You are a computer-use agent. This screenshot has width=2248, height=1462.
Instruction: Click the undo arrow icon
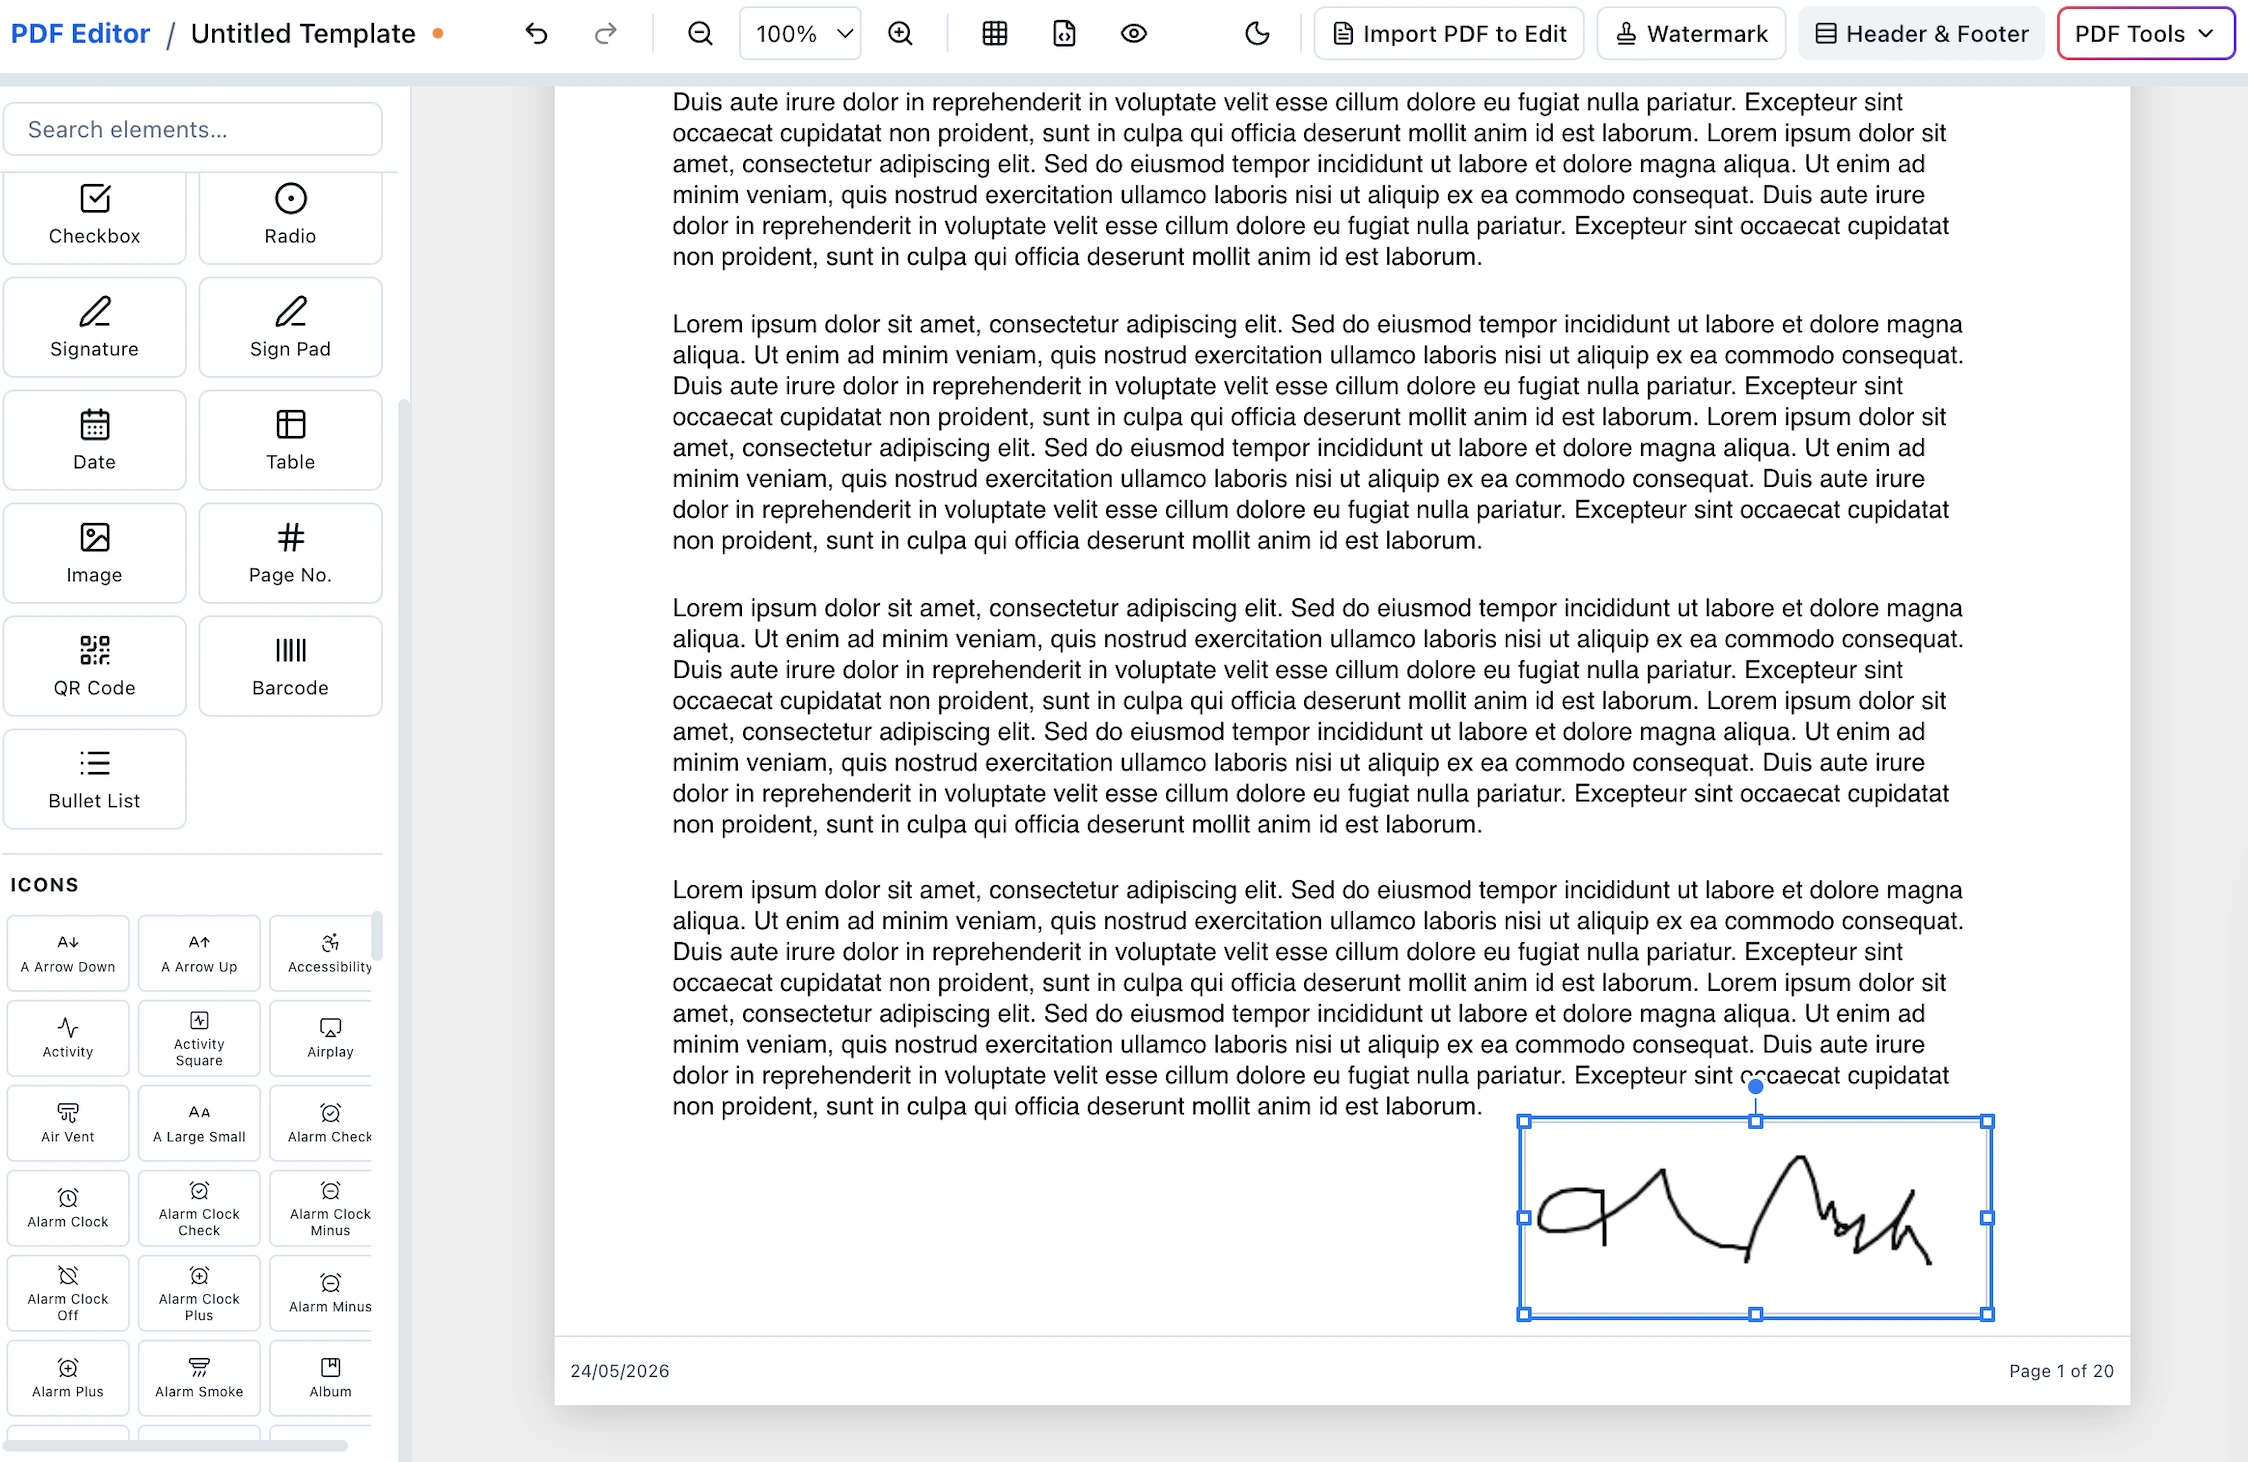point(536,34)
